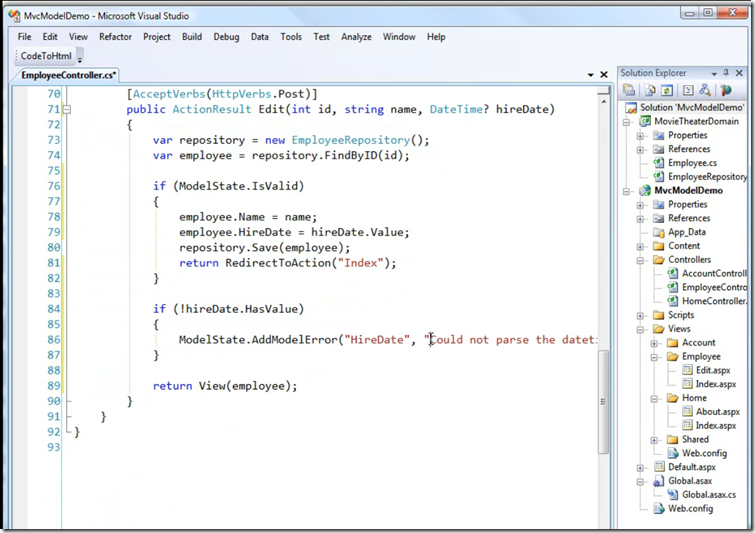Open the active files dropdown arrow beside editor tabs
Viewport: 755px width, 533px height.
tap(590, 75)
